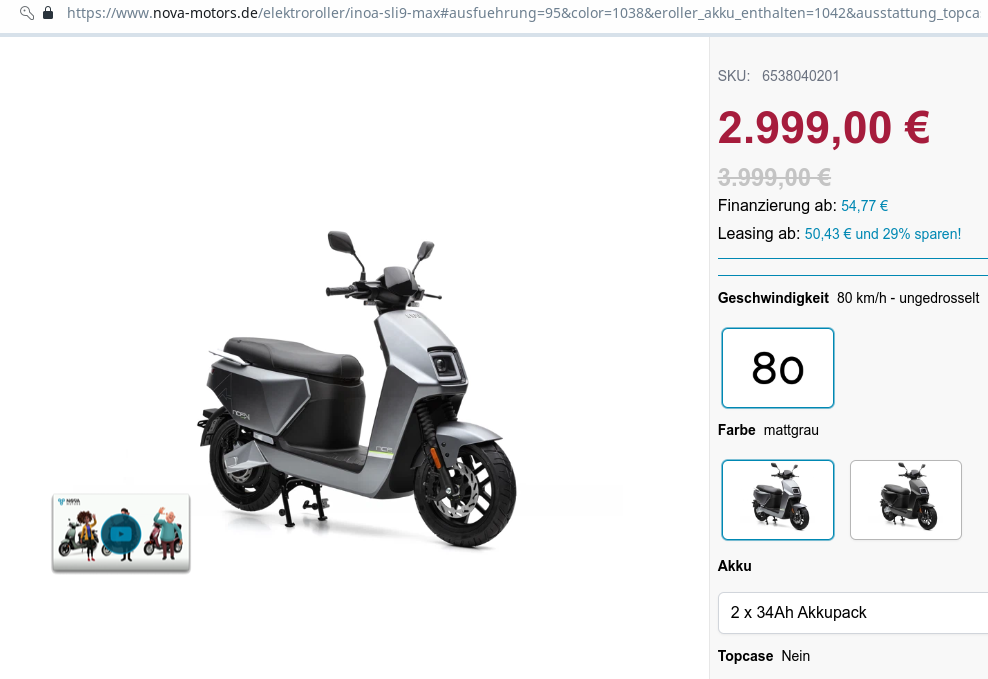
Task: Click the padlock site security icon
Action: (x=47, y=13)
